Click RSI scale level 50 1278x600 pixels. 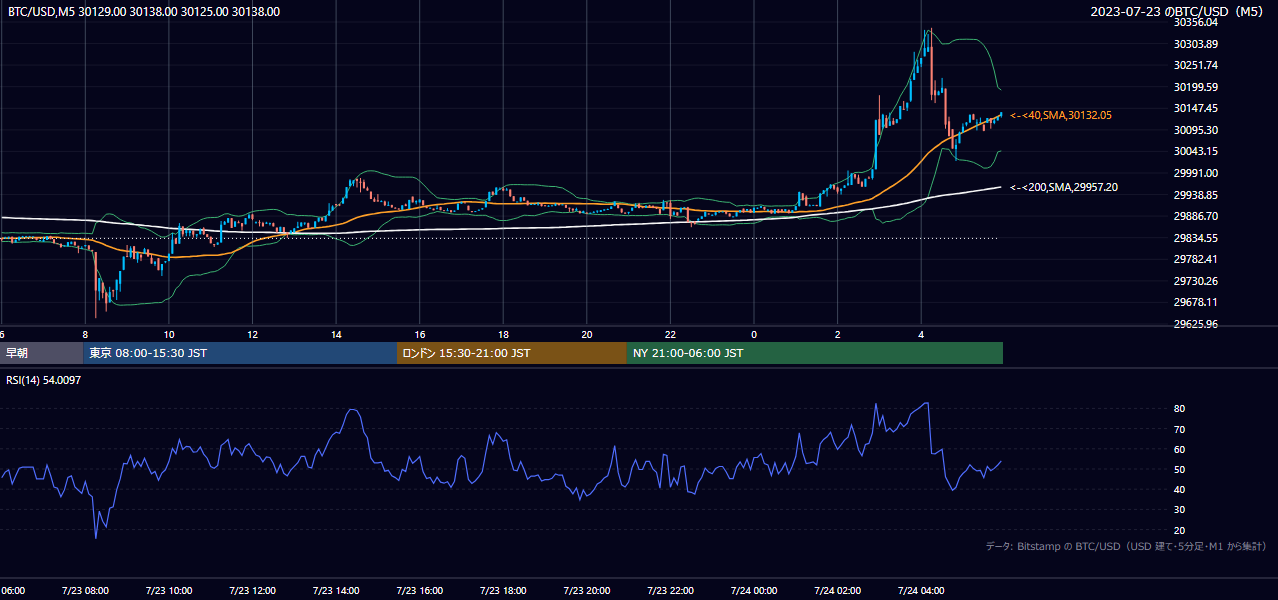pos(1180,469)
